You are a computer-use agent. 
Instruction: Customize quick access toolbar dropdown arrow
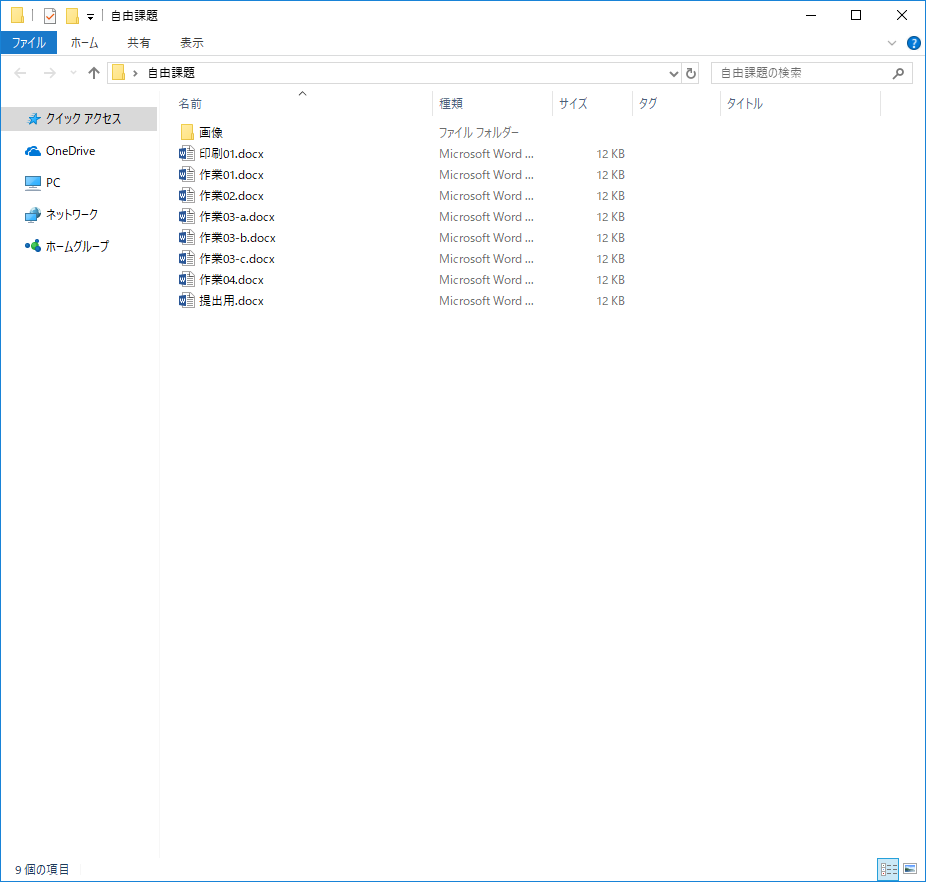(x=90, y=17)
